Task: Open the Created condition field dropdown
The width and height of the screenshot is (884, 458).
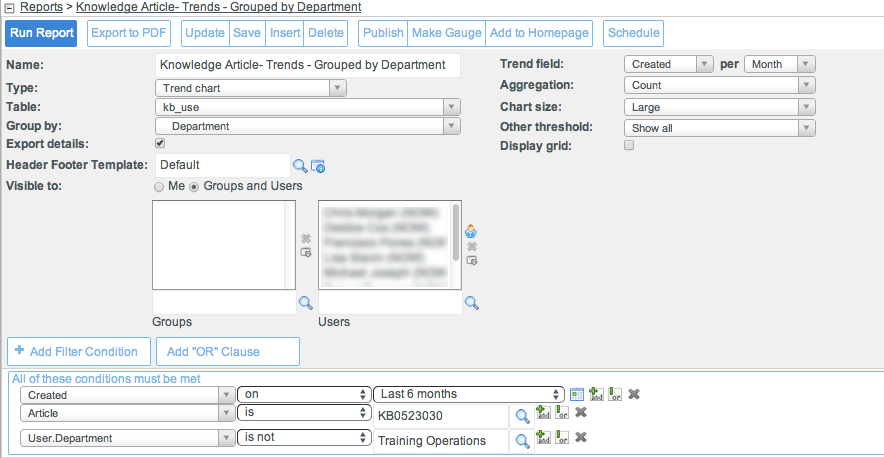Action: tap(127, 395)
